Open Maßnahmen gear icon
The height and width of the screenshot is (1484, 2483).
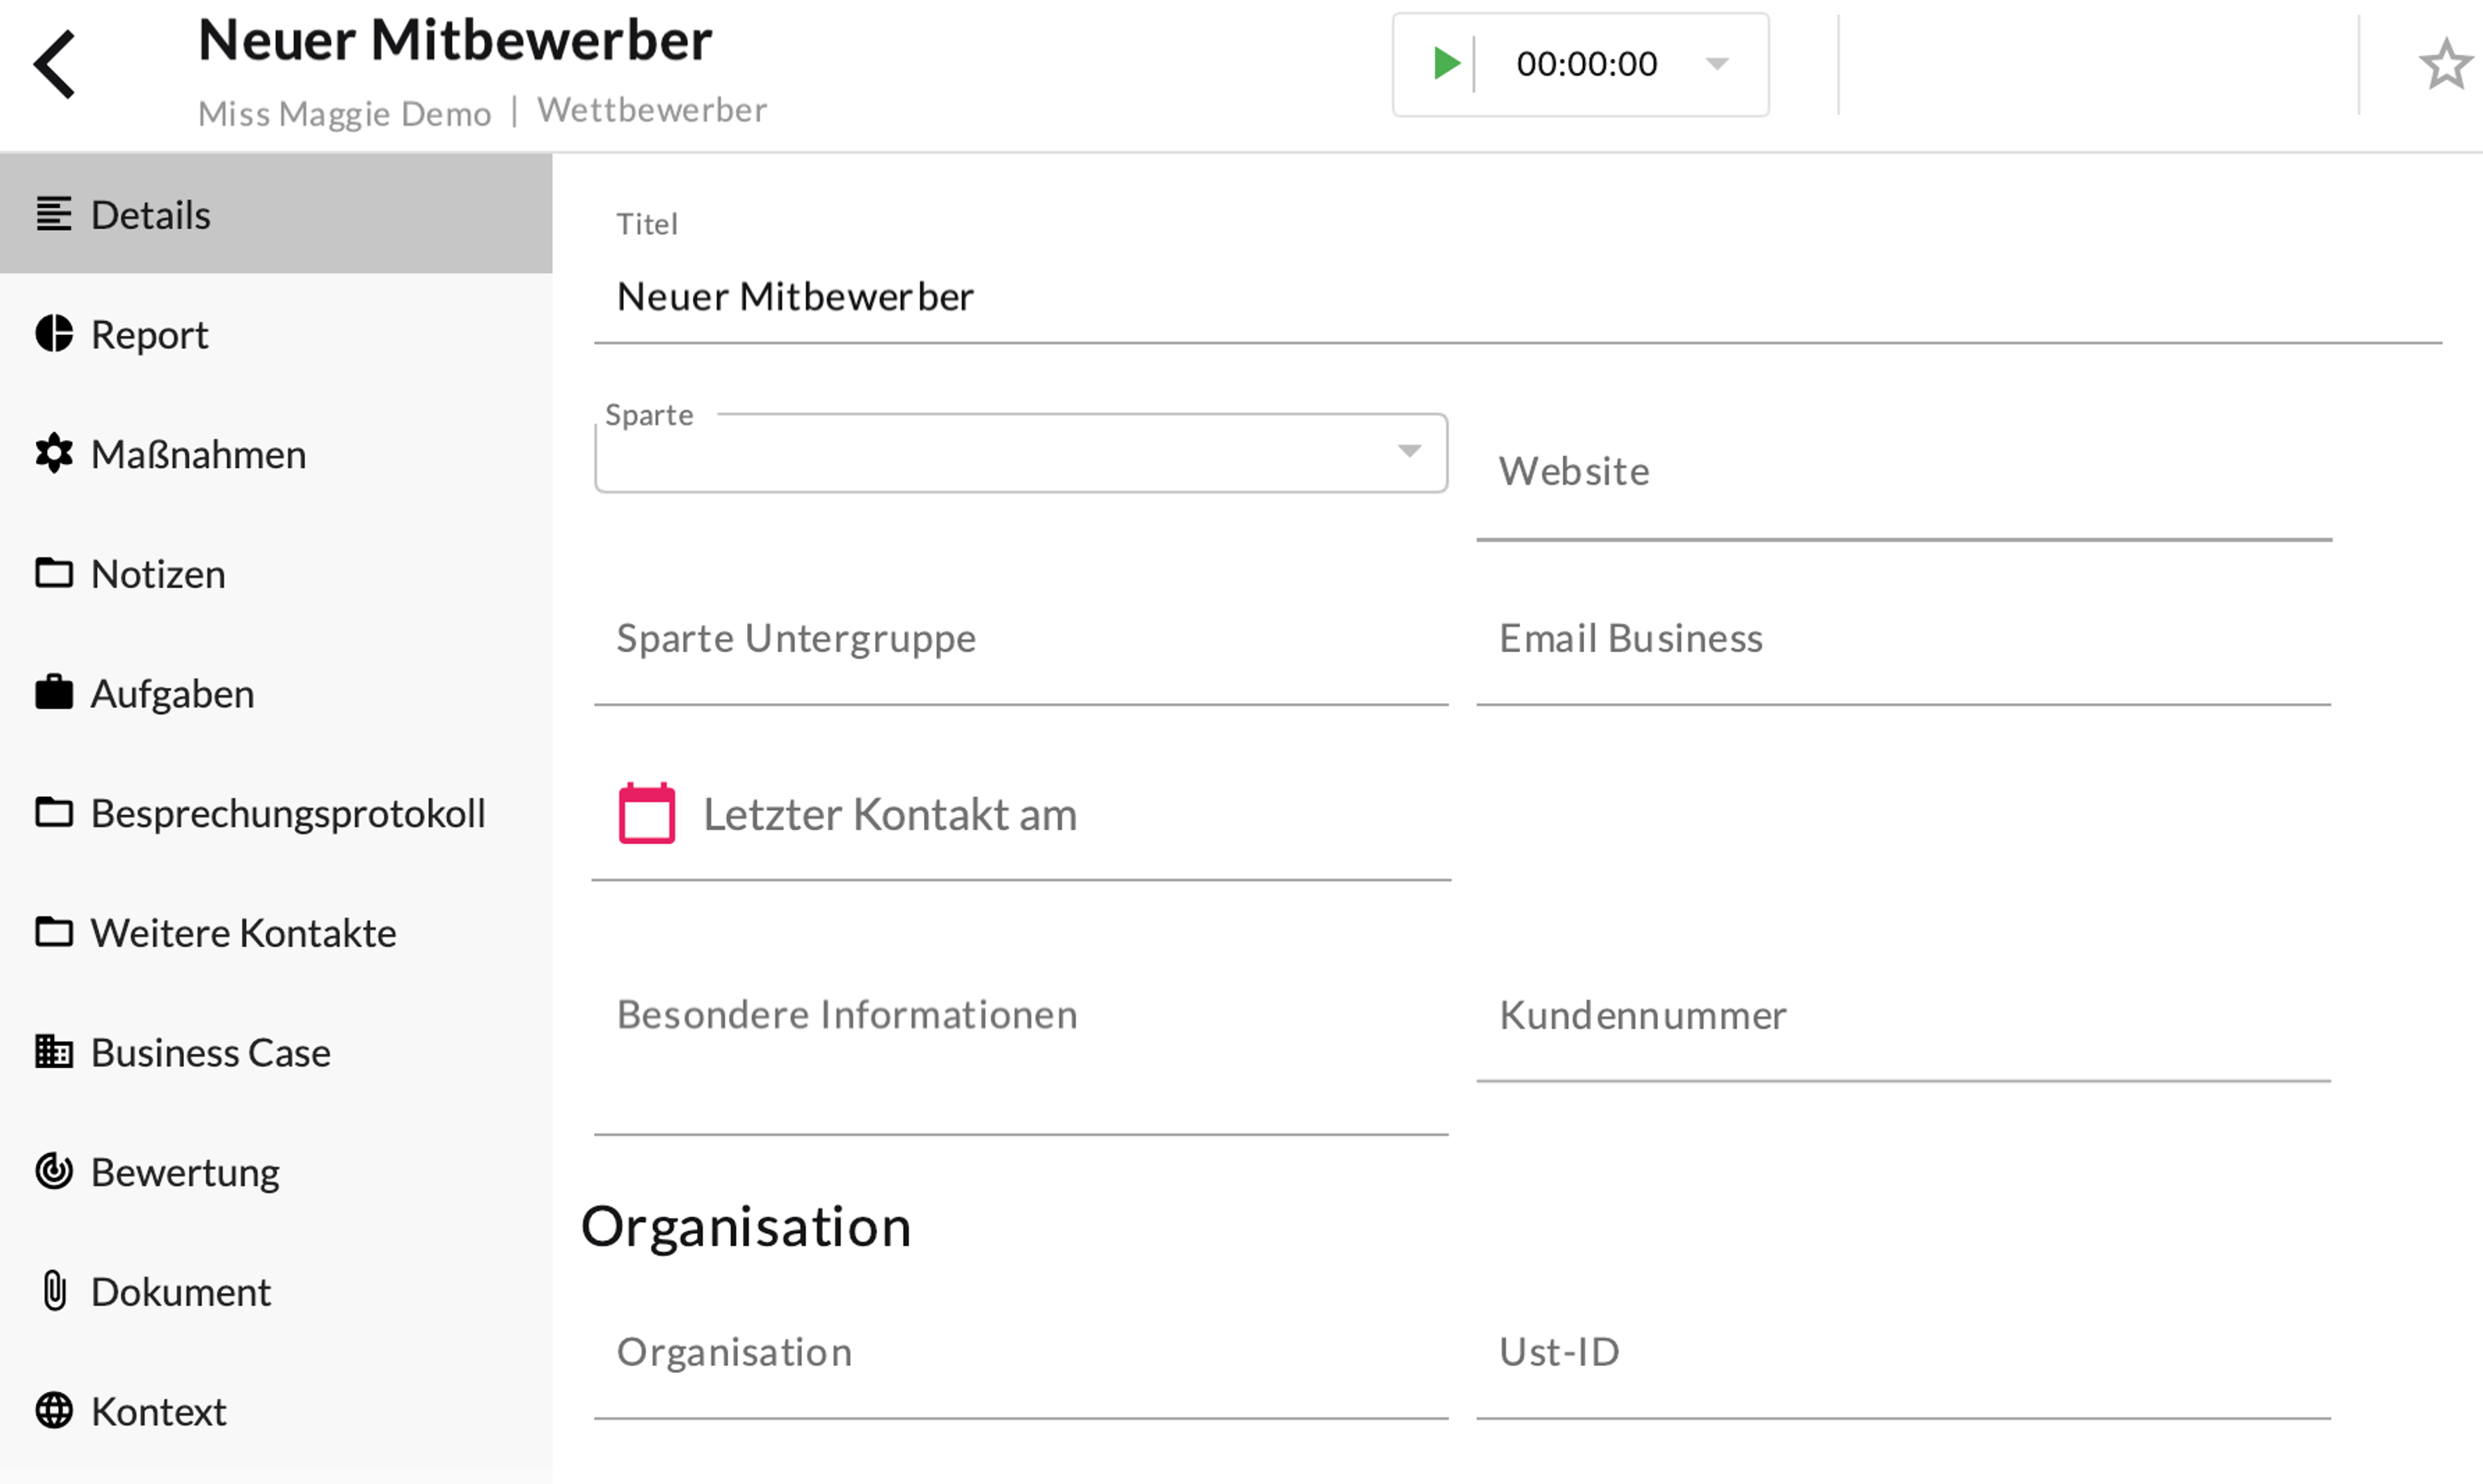pyautogui.click(x=54, y=454)
